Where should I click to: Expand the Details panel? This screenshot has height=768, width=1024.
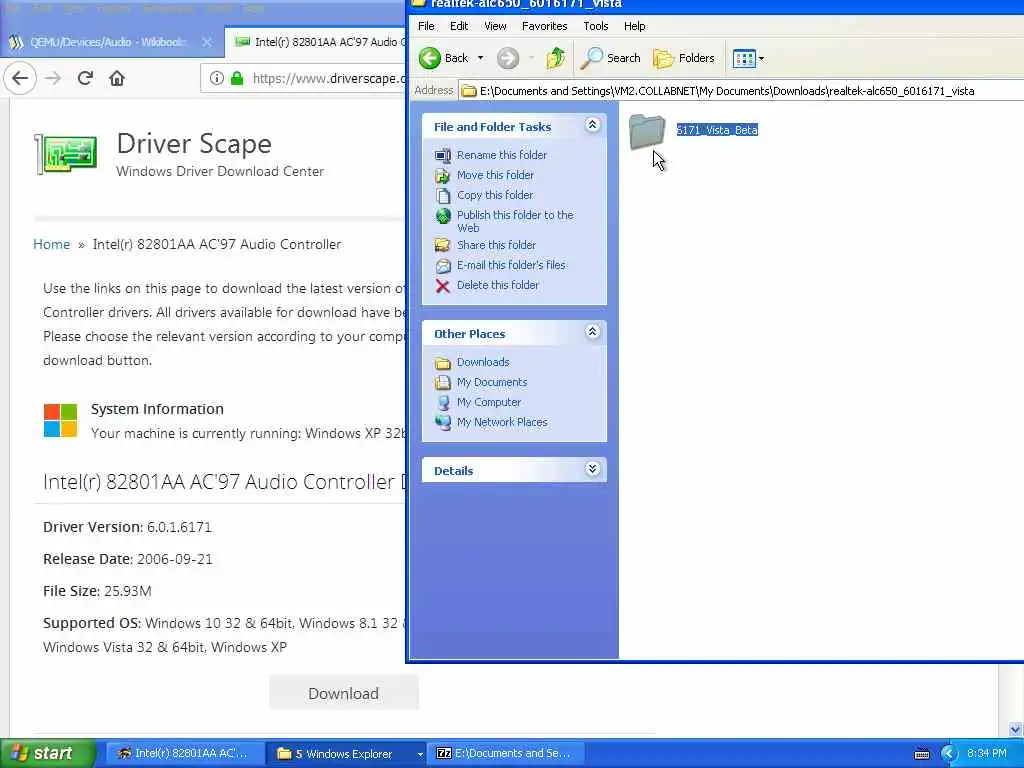tap(592, 469)
